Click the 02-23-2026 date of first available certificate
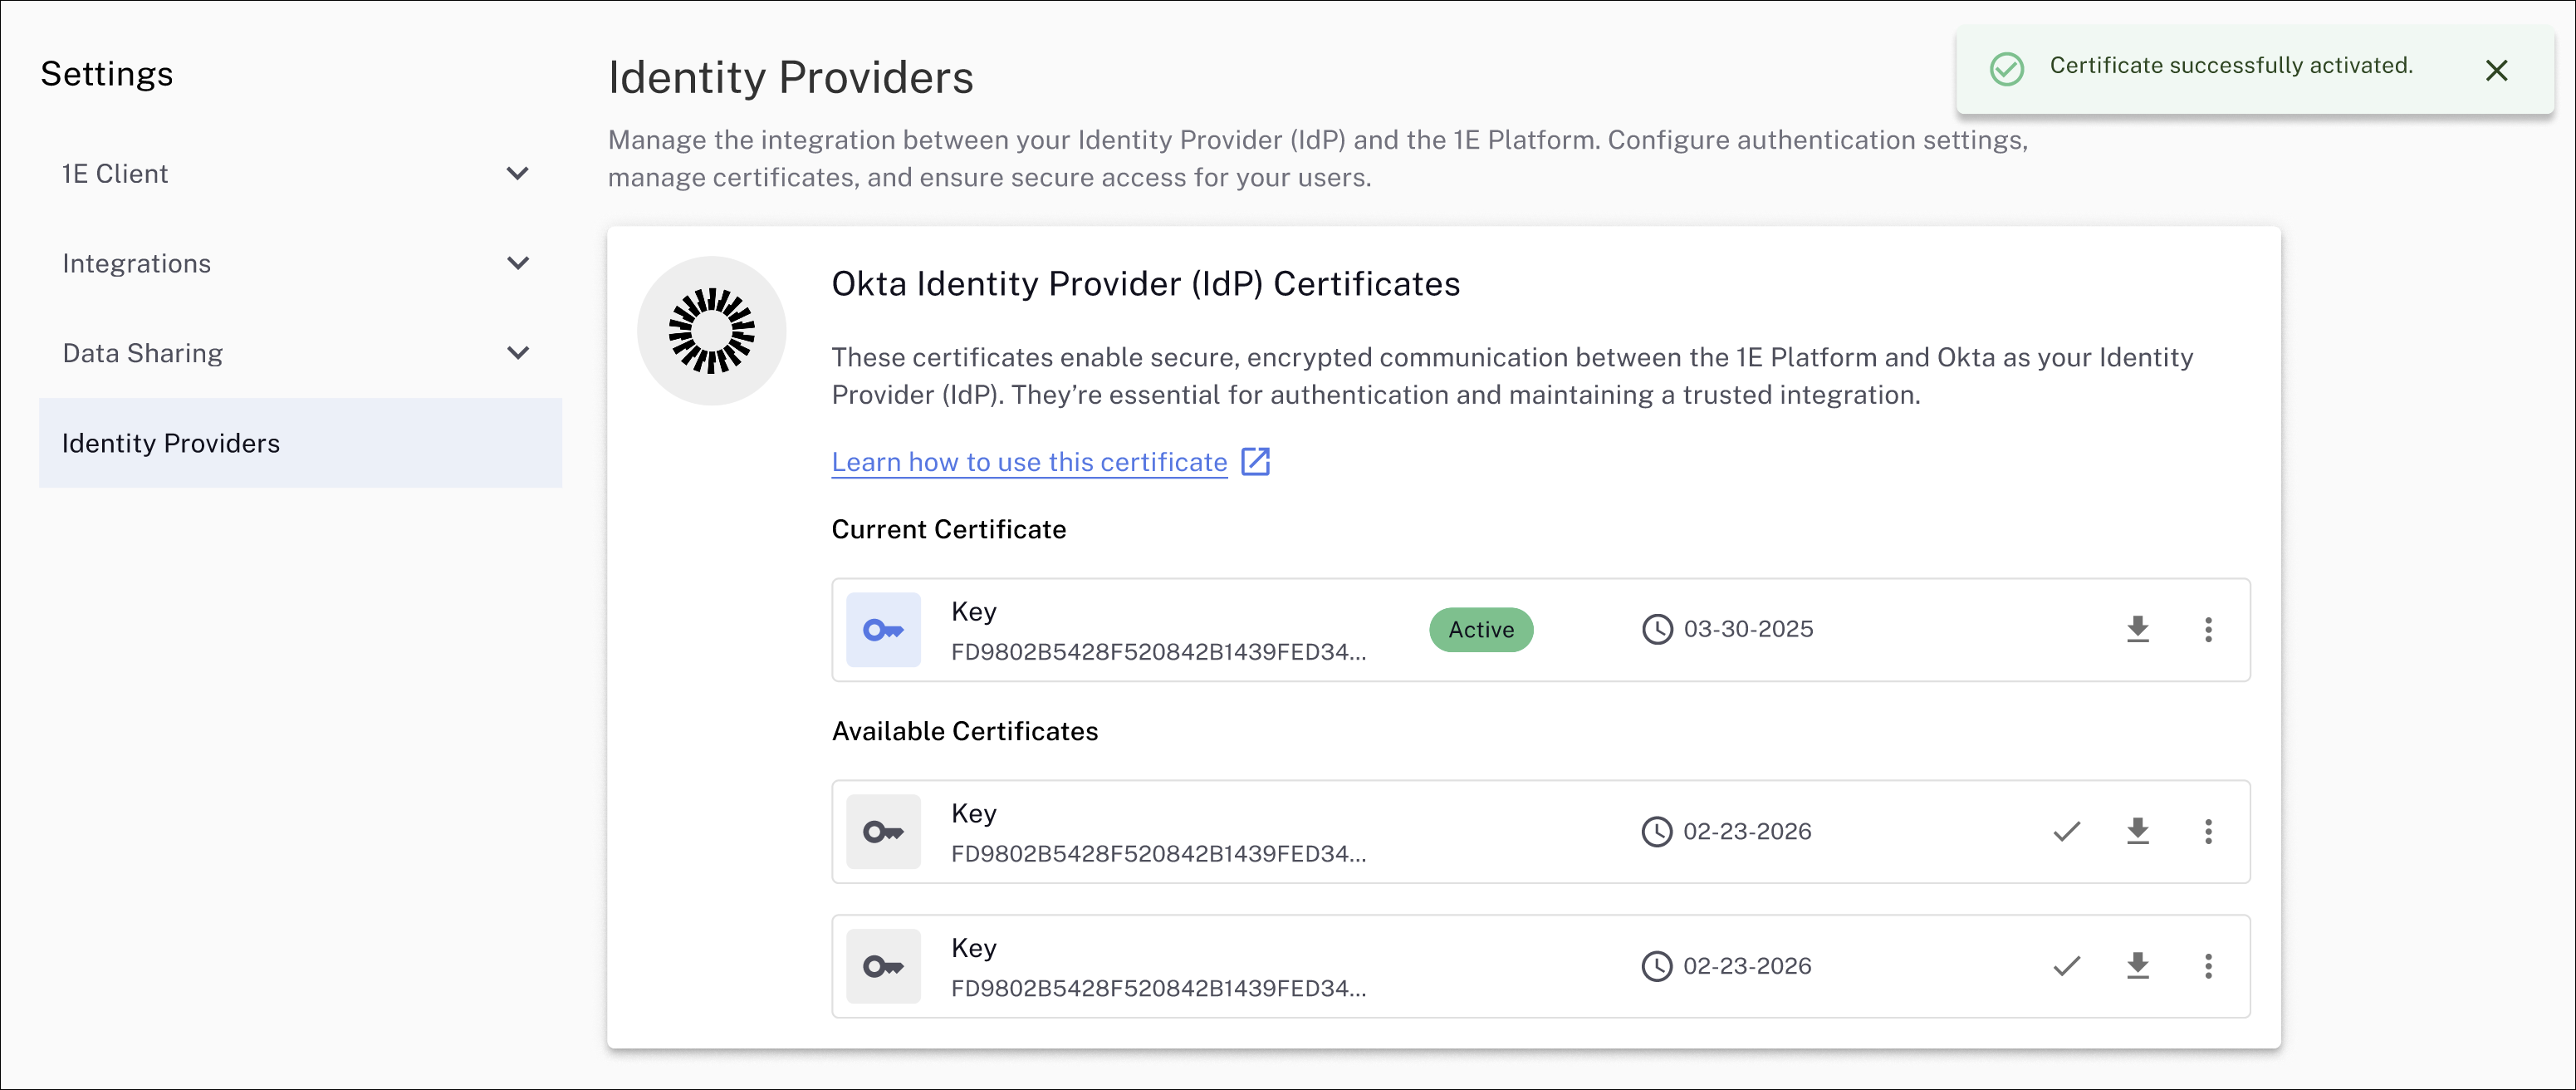 coord(1747,831)
